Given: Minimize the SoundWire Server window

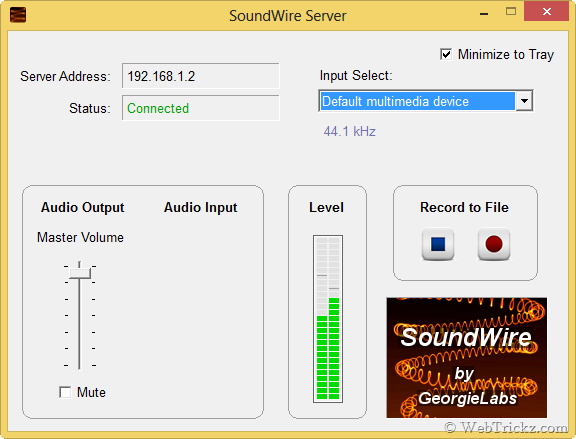Looking at the screenshot, I should tap(484, 13).
